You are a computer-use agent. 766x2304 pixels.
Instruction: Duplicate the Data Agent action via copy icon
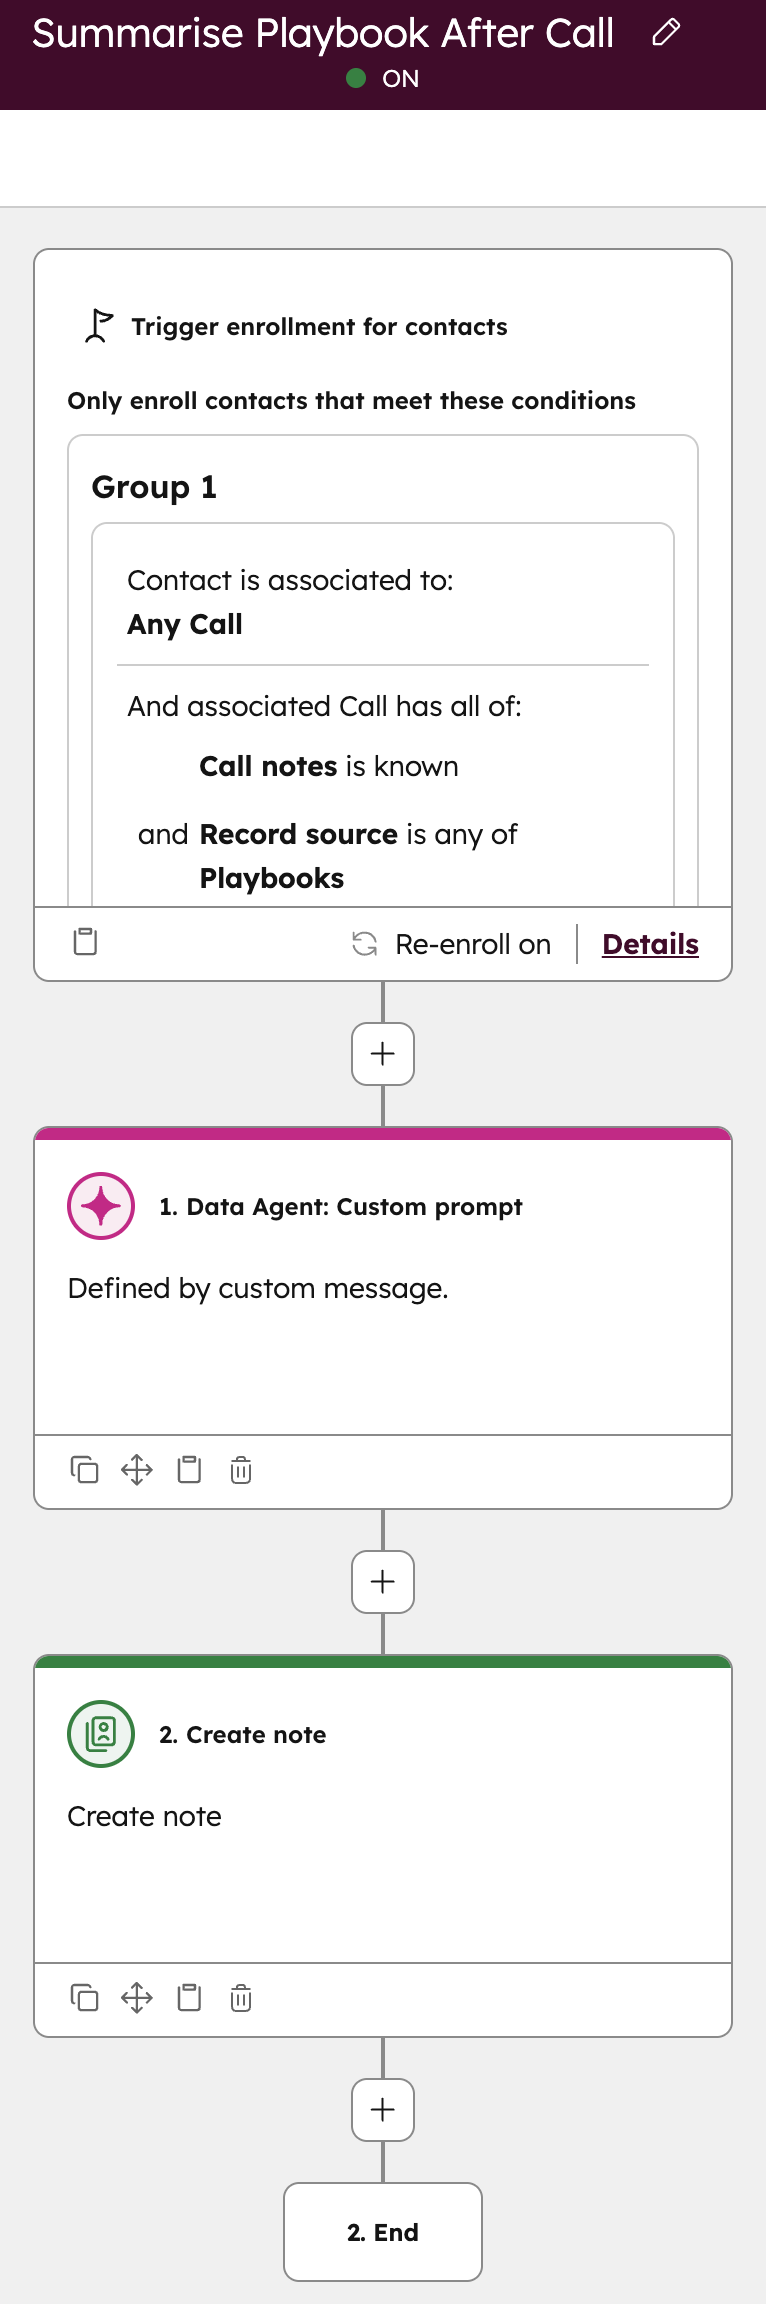tap(85, 1470)
